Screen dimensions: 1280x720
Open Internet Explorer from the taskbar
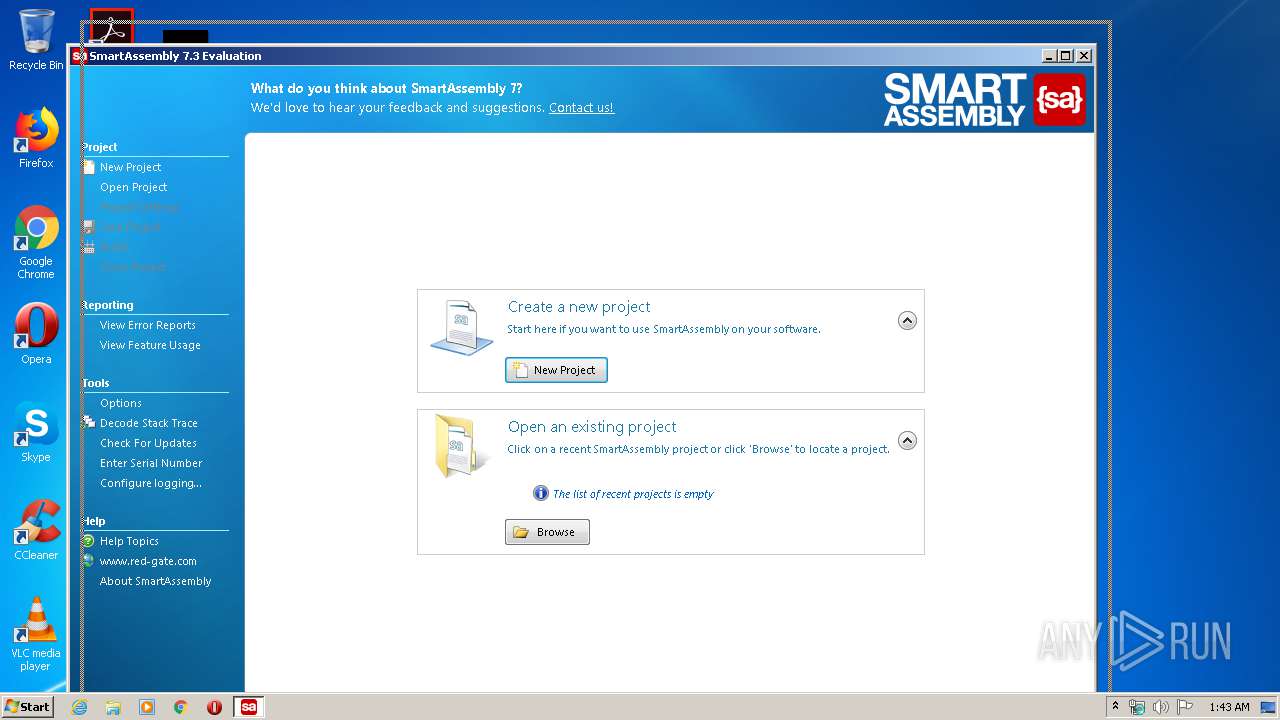pos(80,707)
